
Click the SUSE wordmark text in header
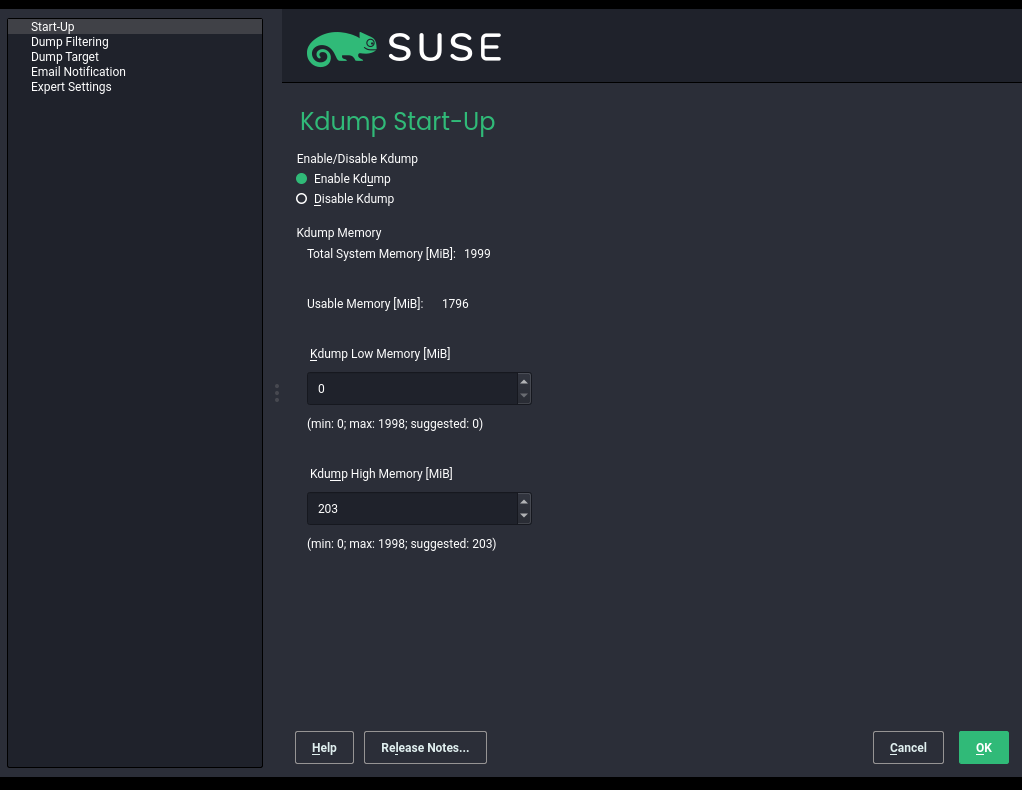click(444, 48)
